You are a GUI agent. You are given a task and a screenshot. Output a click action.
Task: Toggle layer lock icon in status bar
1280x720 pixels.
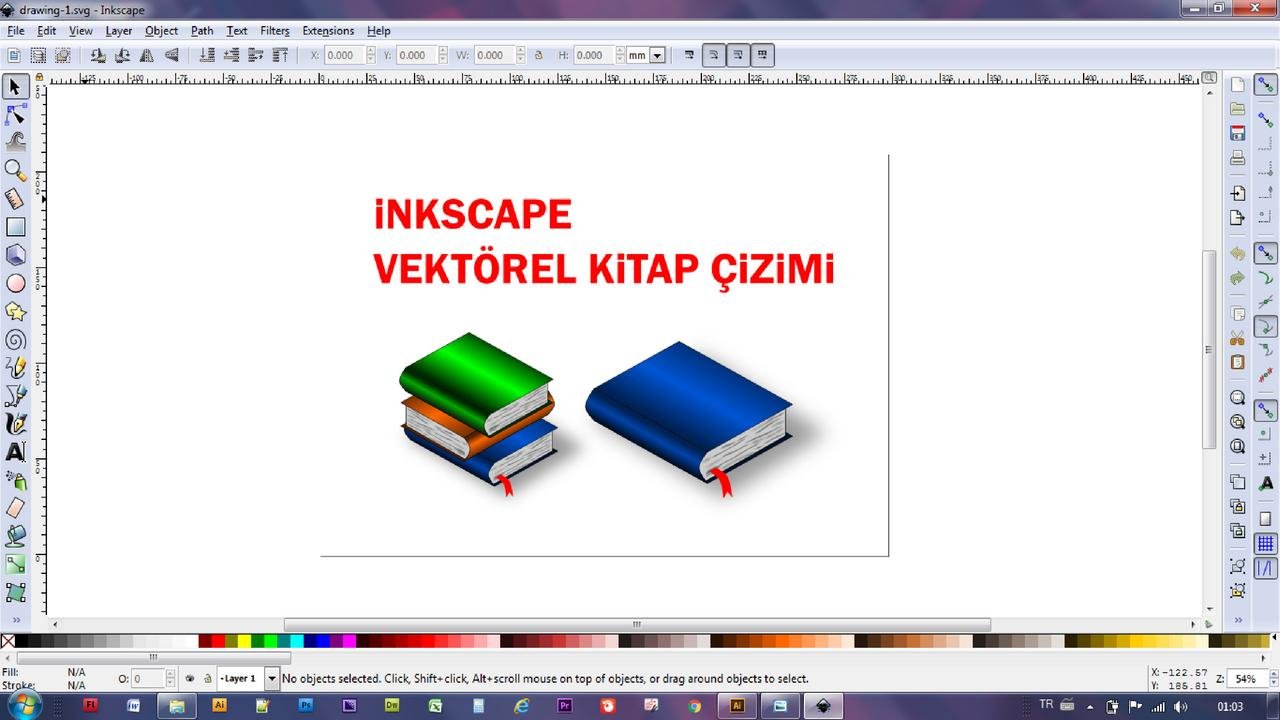click(x=208, y=679)
